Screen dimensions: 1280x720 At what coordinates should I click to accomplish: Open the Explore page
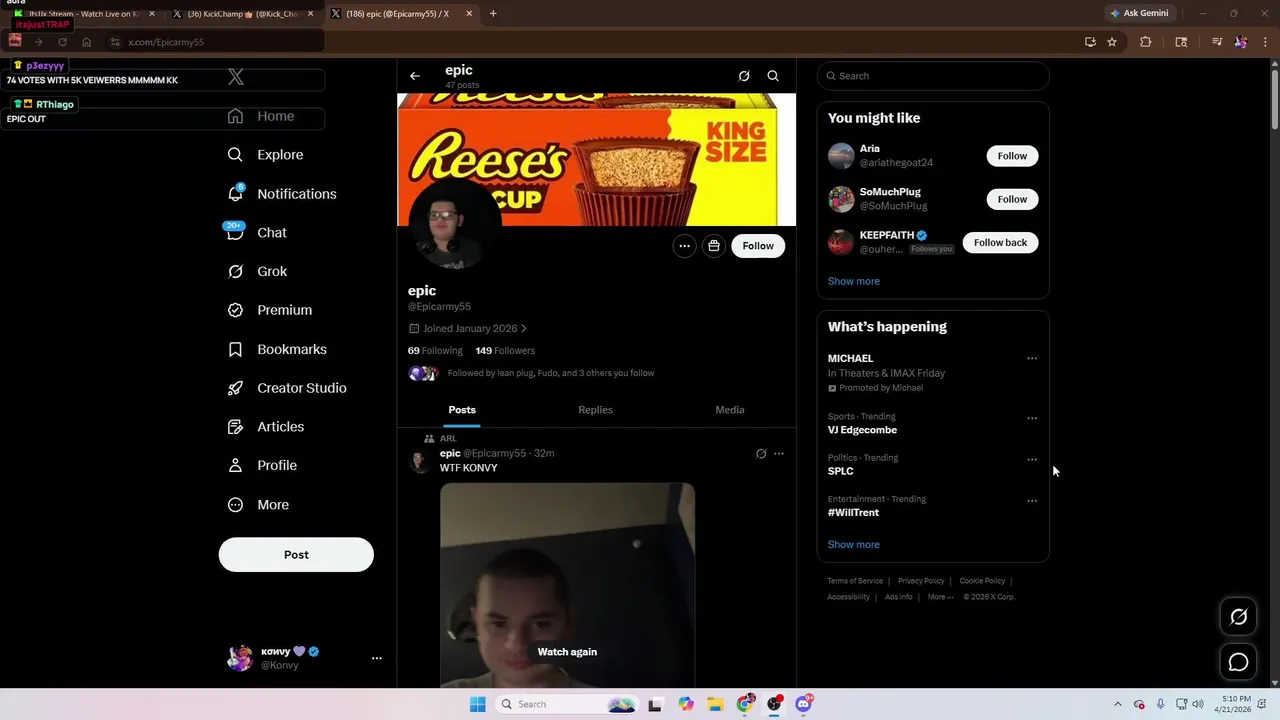coord(265,155)
